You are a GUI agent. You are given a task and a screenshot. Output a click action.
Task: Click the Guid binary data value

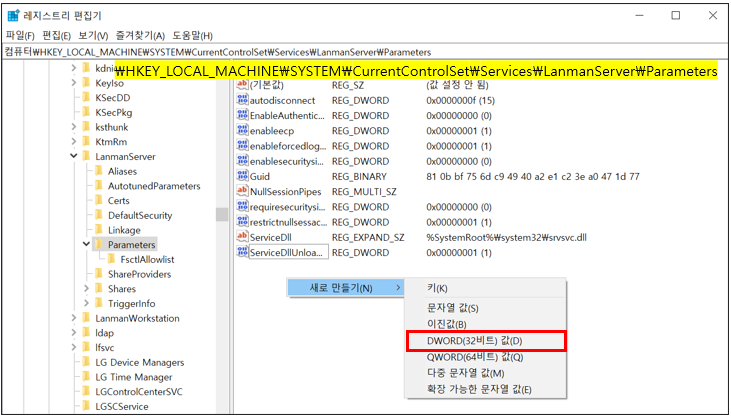pyautogui.click(x=532, y=176)
